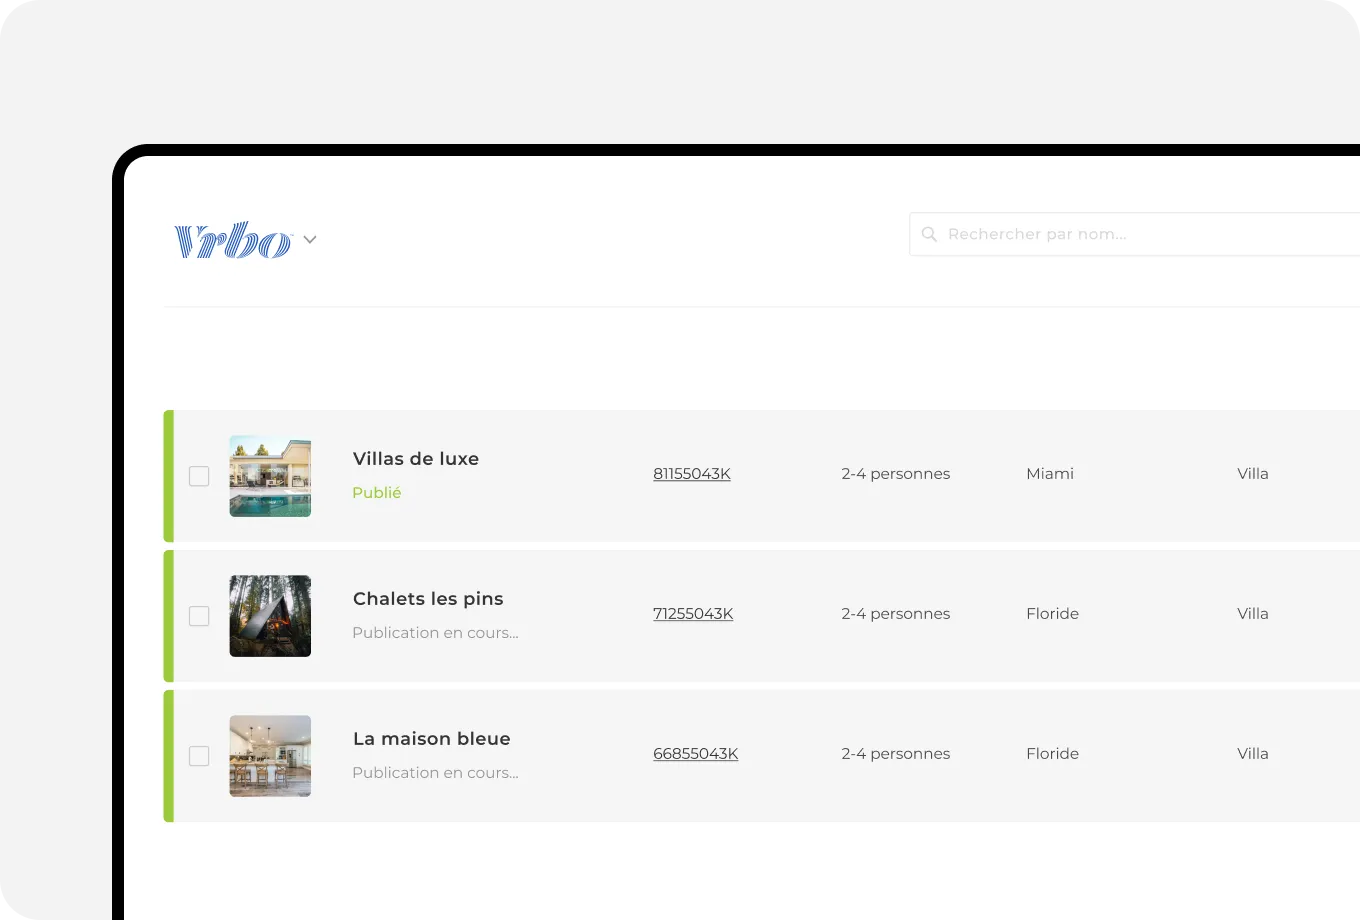Click 'Publication en cours...' under Chalets les pins

click(x=435, y=633)
